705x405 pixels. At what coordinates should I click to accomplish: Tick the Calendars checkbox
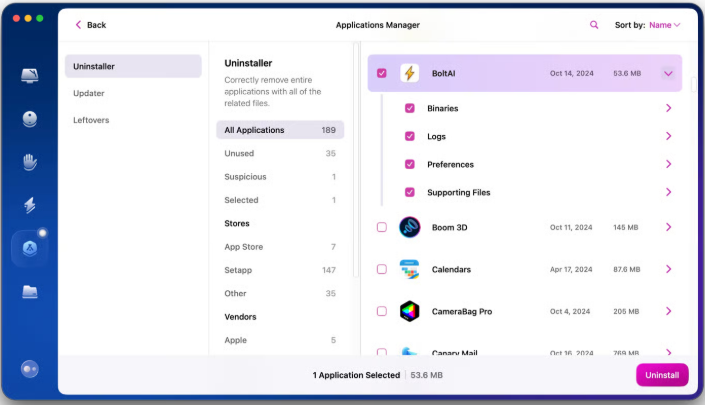pos(382,269)
